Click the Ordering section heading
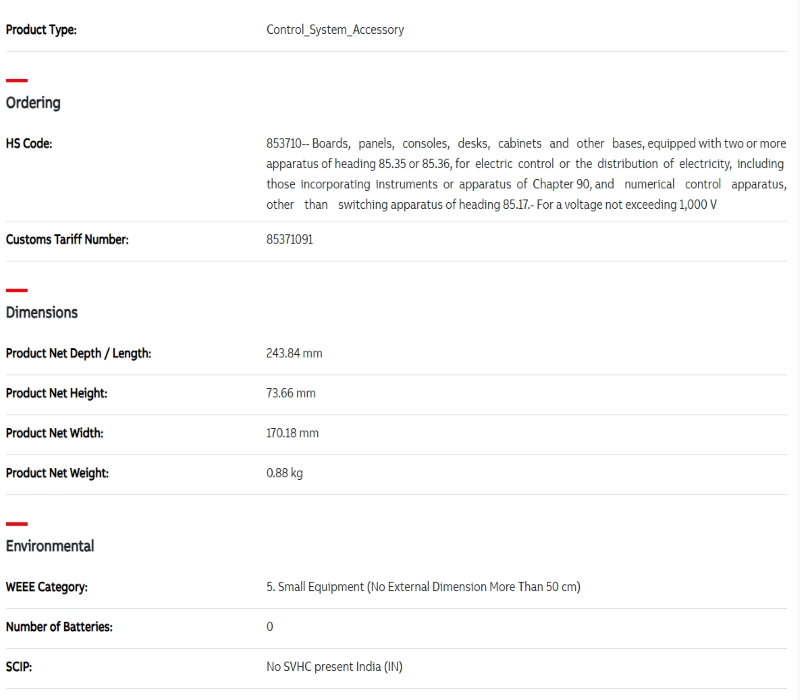This screenshot has height=700, width=800. 33,103
